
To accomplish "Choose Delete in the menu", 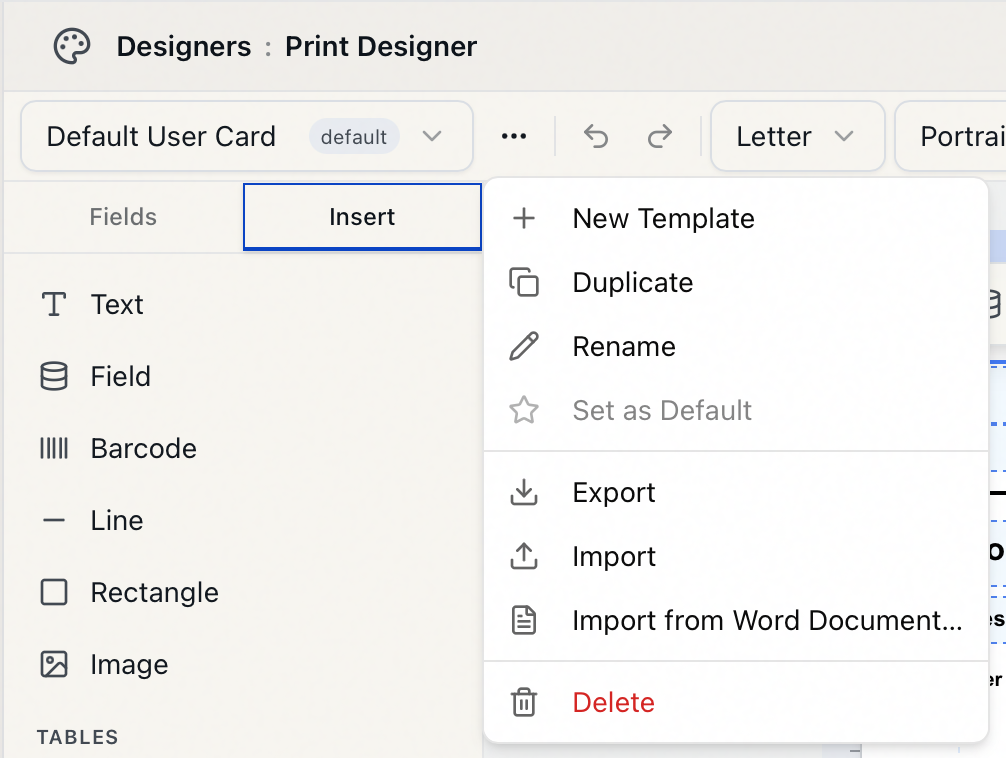I will click(x=736, y=702).
